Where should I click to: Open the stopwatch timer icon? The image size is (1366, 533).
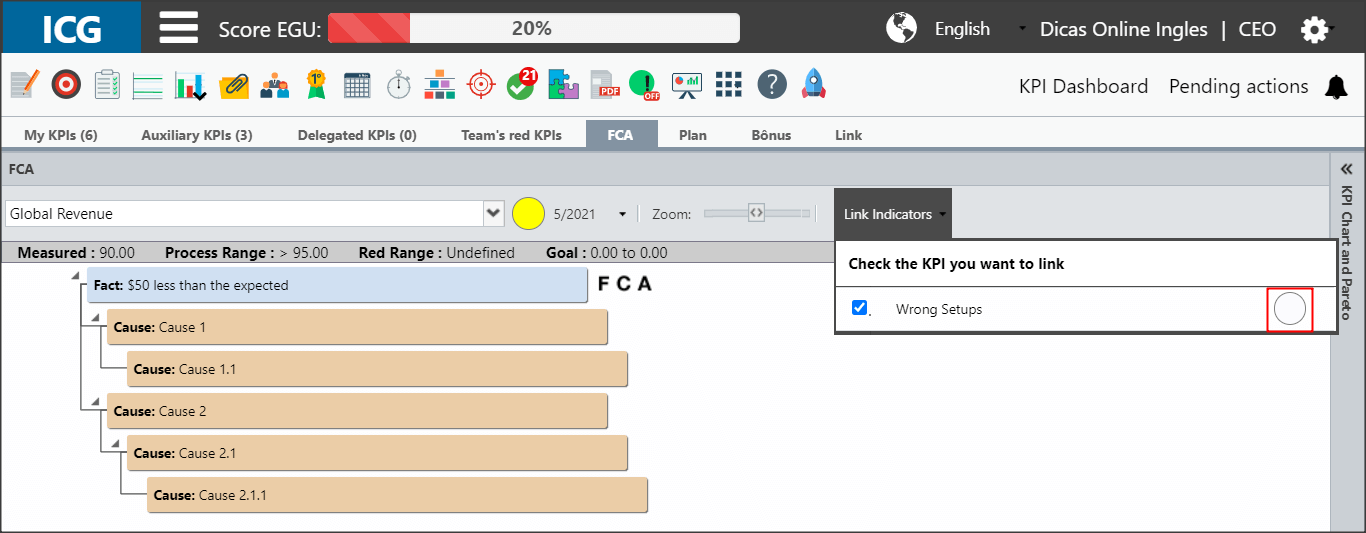[399, 85]
